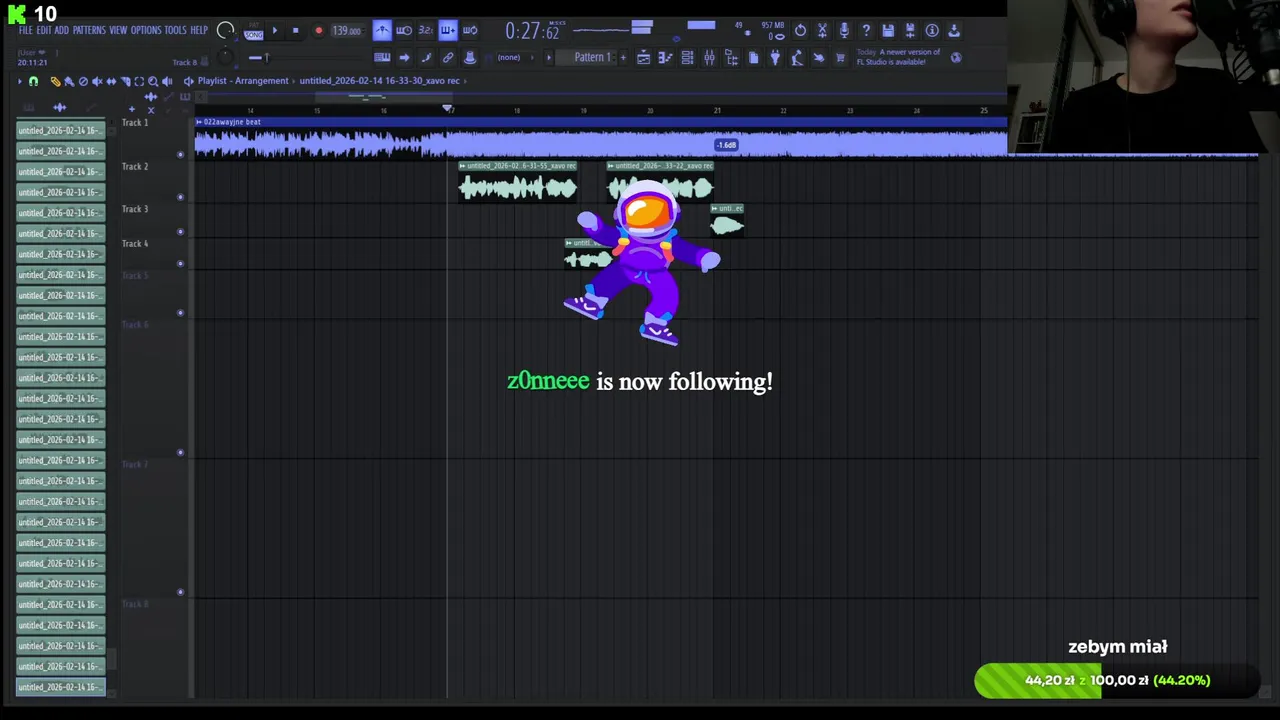Open the Playlist view icon
This screenshot has width=1280, height=720.
click(643, 58)
